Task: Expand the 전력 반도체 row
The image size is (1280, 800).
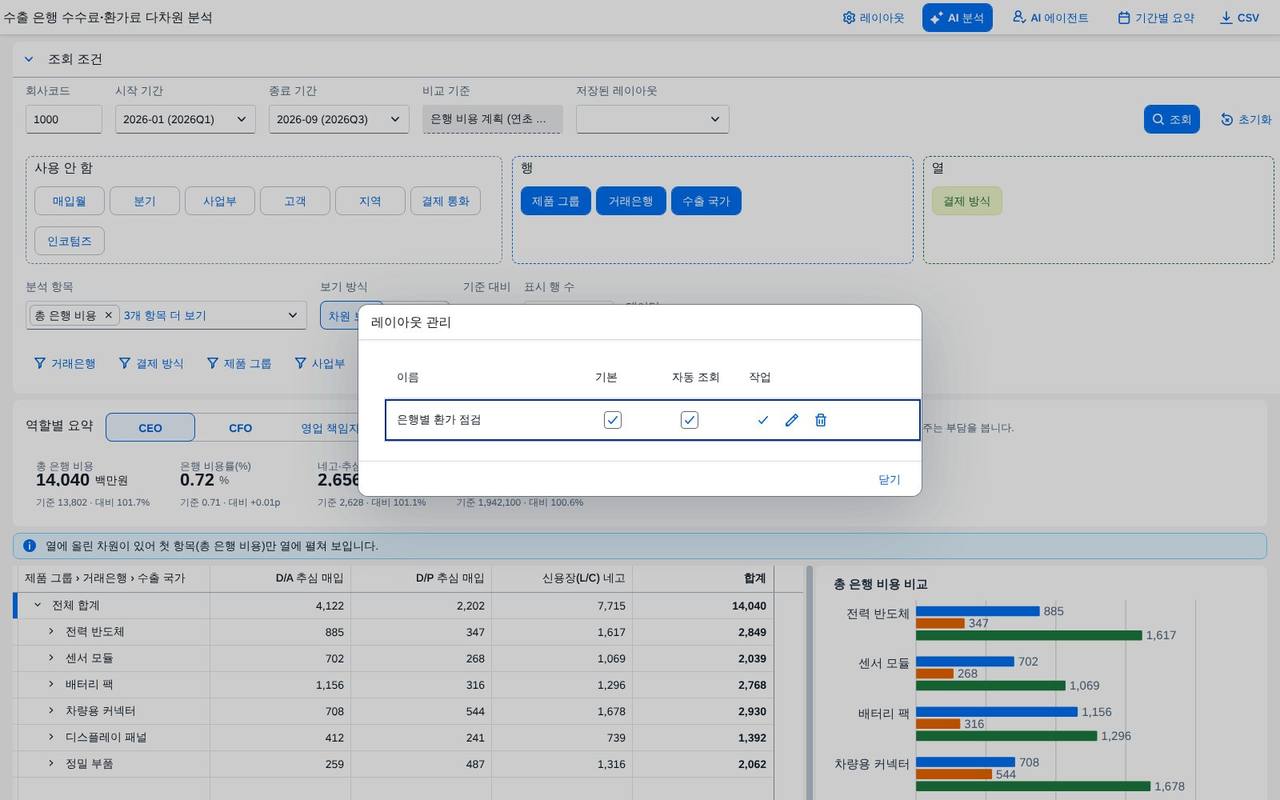Action: [52, 632]
